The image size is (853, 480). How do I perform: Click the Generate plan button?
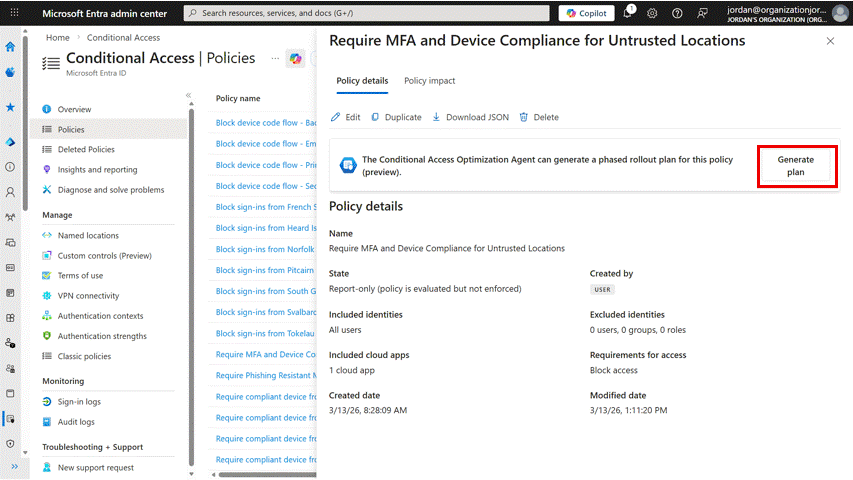[x=795, y=166]
